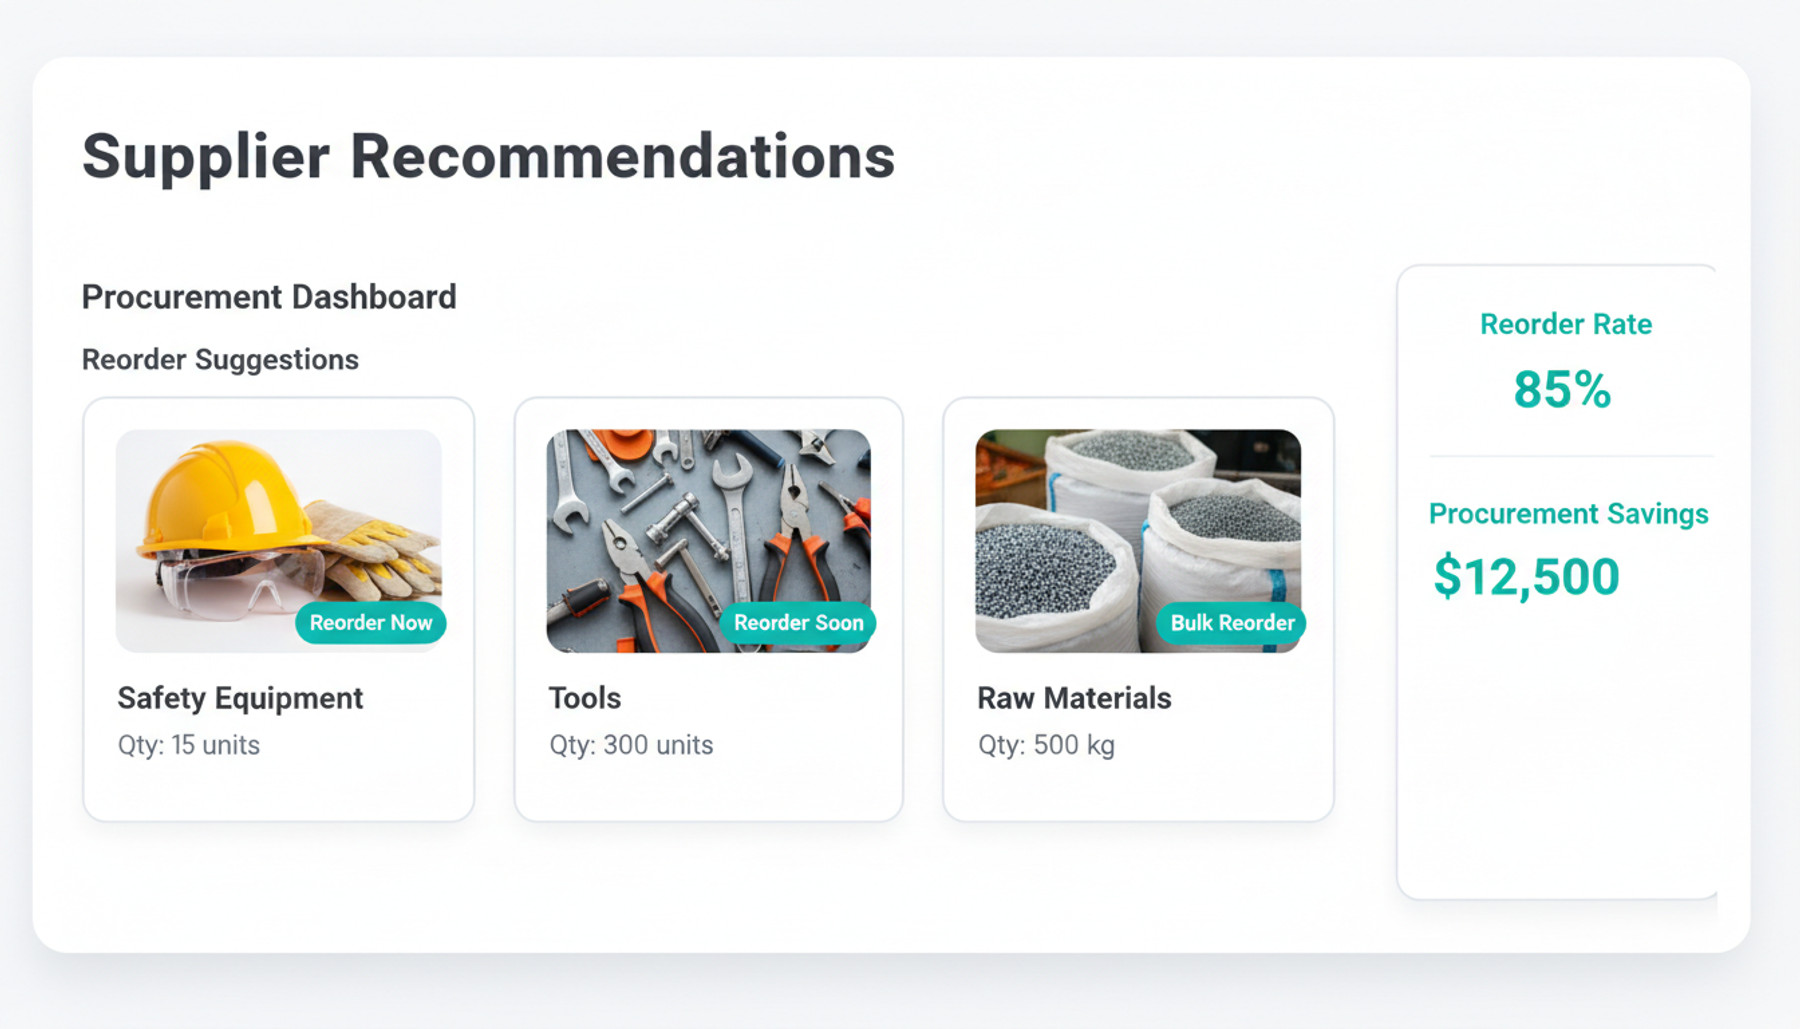This screenshot has width=1800, height=1029.
Task: Click the 85% reorder rate value
Action: tap(1562, 390)
